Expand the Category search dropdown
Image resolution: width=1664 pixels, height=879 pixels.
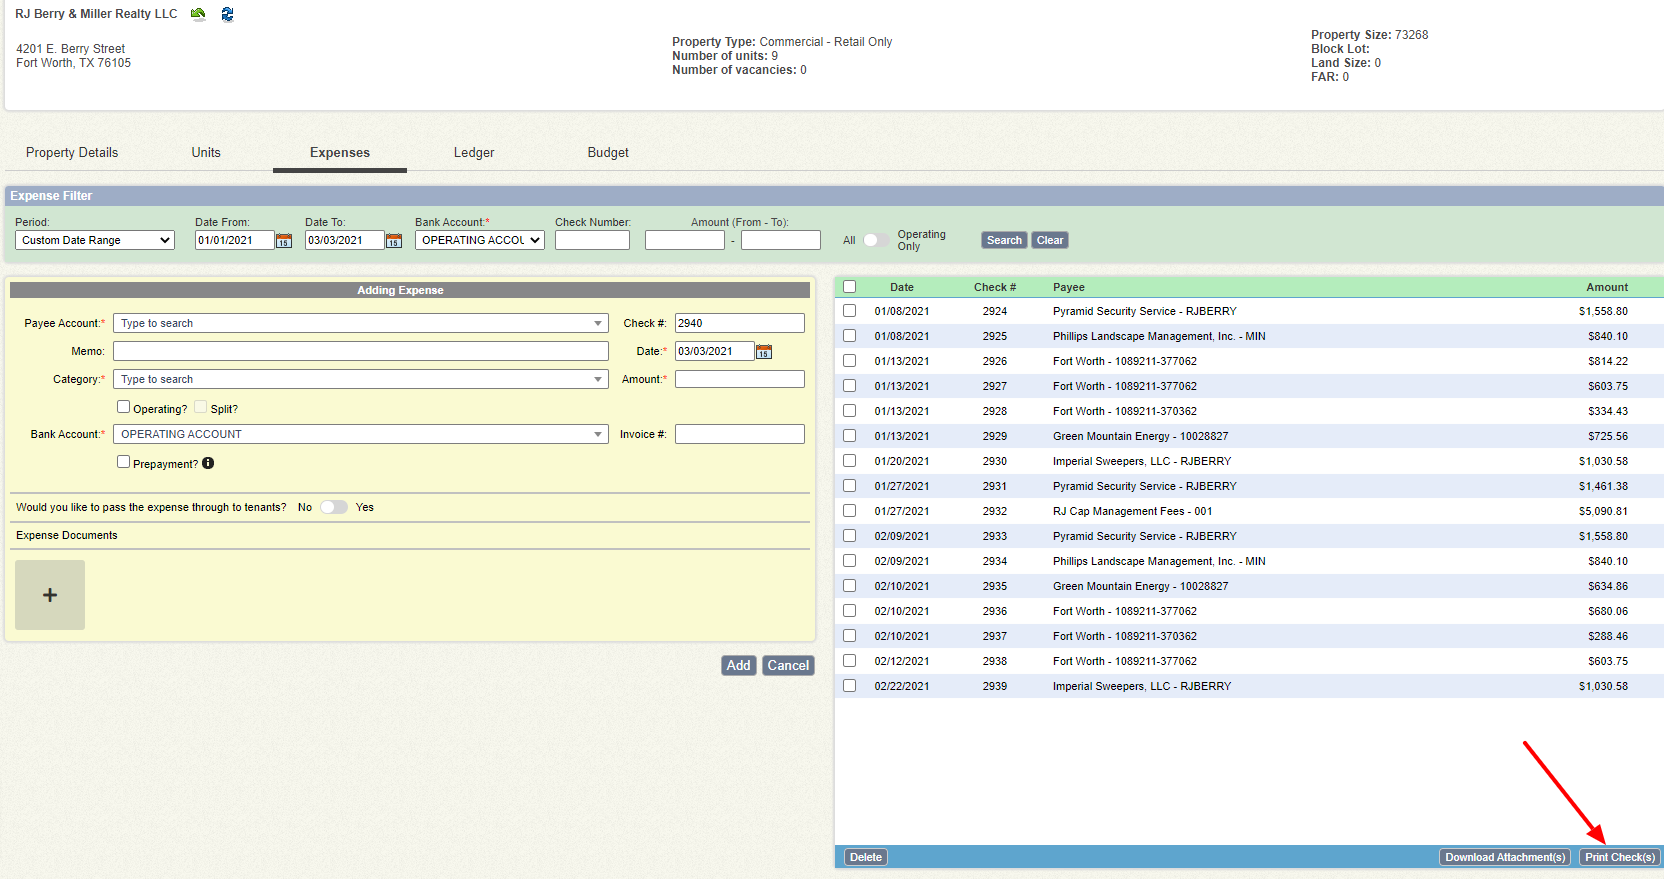(598, 379)
